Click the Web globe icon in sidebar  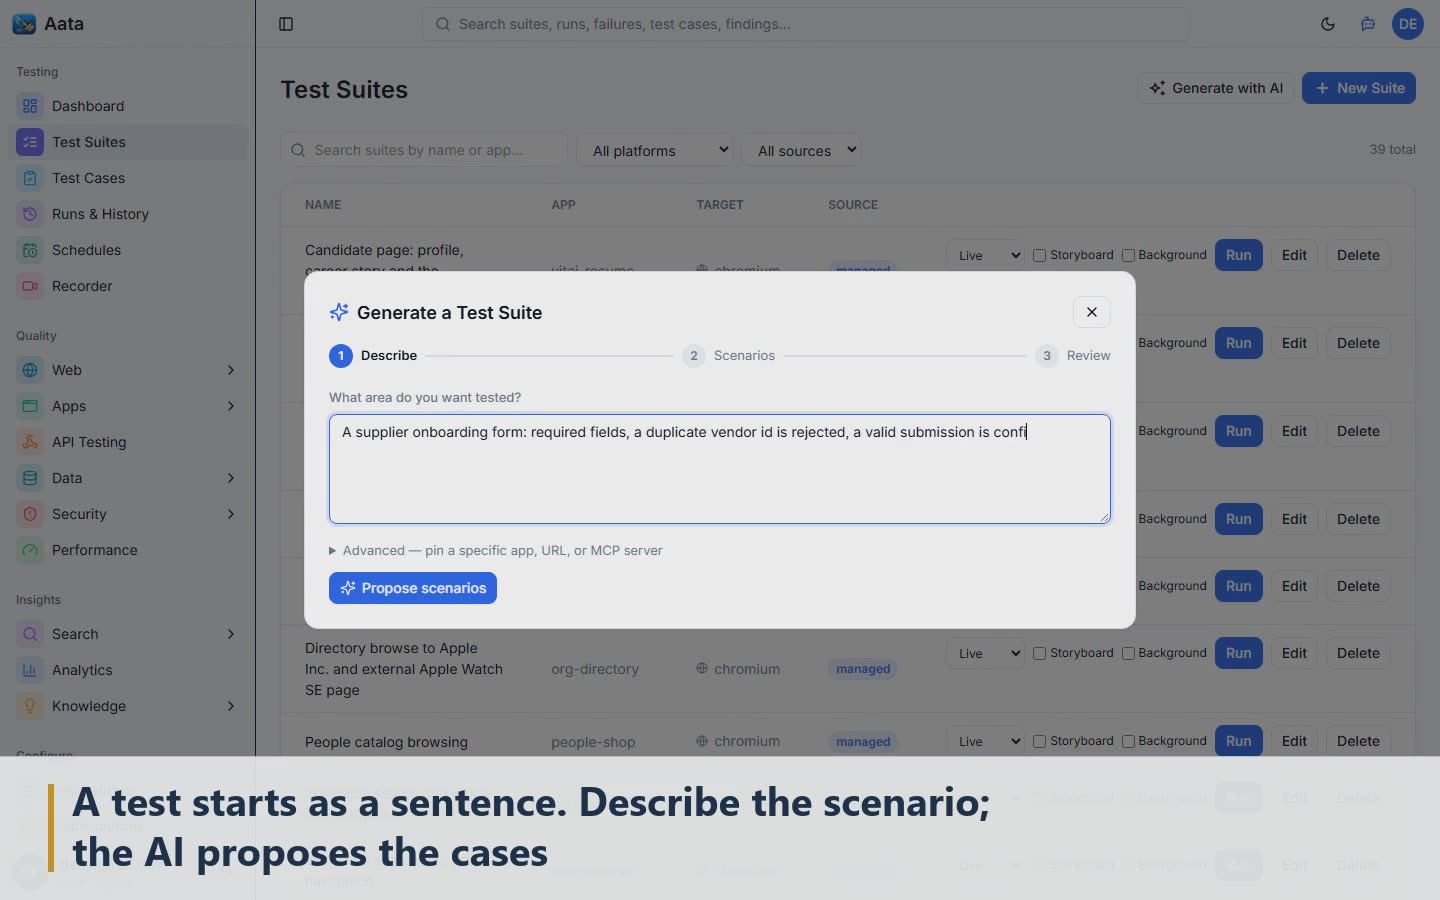point(30,370)
